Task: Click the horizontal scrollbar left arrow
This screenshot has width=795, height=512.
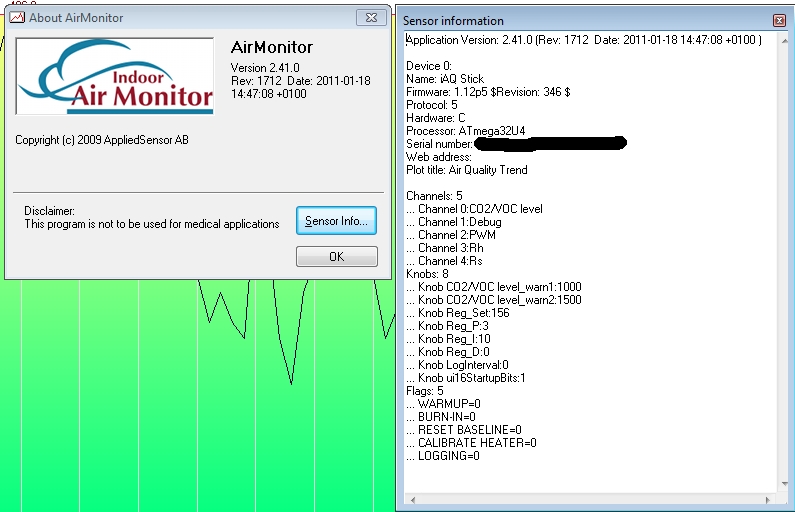Action: pyautogui.click(x=413, y=500)
